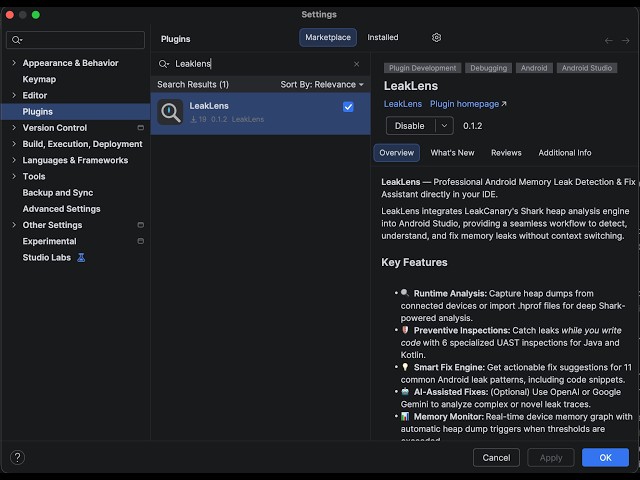Click the Plugin Development tag
Viewport: 640px width, 480px height.
pos(422,68)
